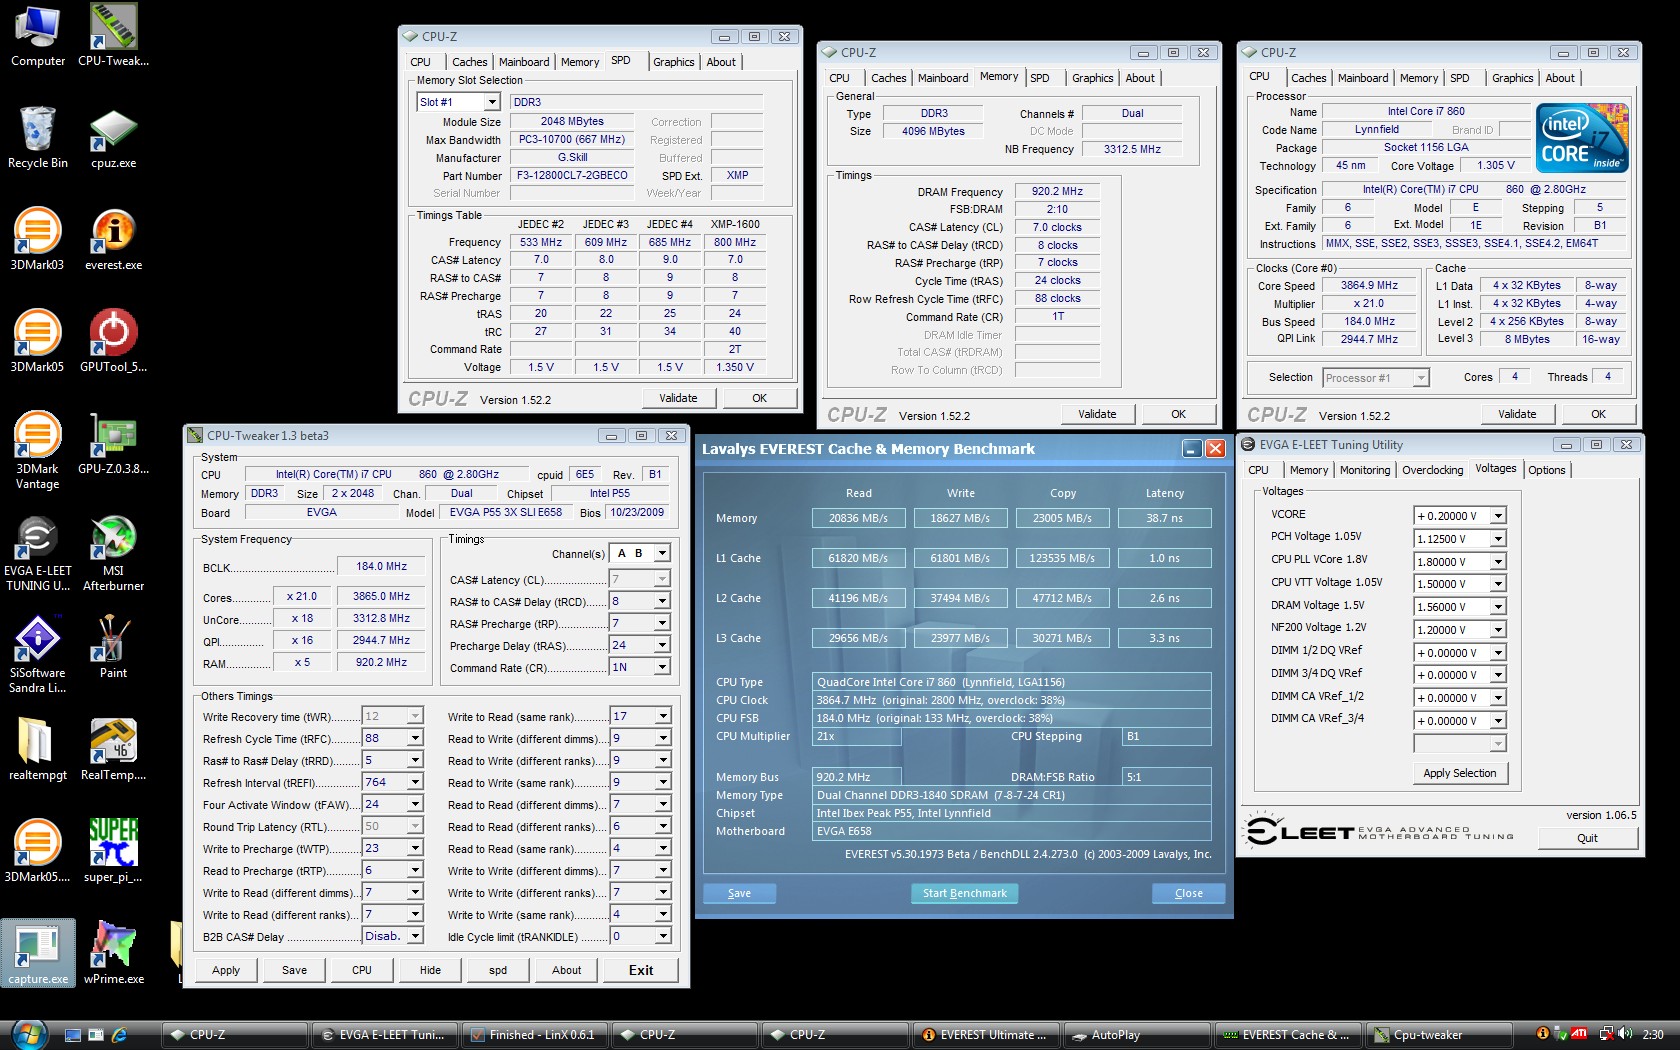Click Close button in EVEREST benchmark

(x=1188, y=893)
